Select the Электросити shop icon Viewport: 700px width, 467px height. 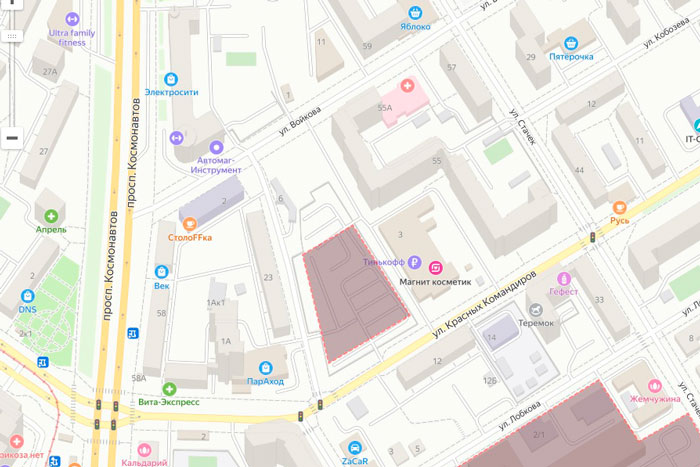[171, 79]
